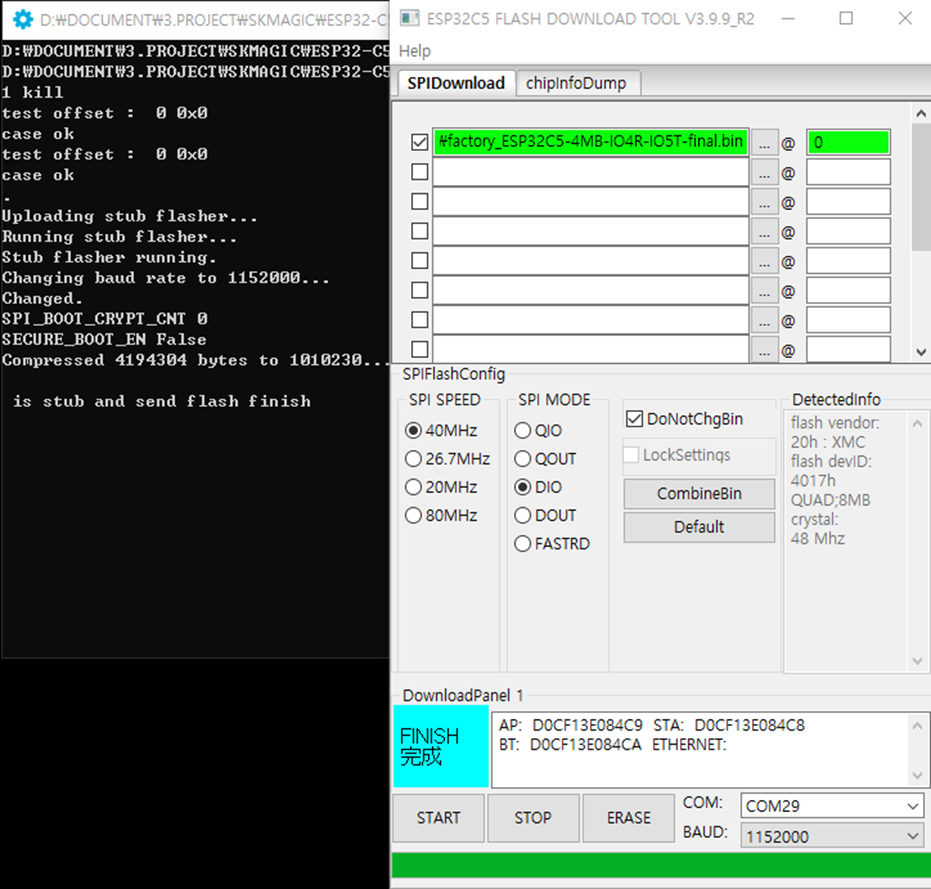Check the fifth file row checkbox
931x889 pixels.
click(420, 260)
